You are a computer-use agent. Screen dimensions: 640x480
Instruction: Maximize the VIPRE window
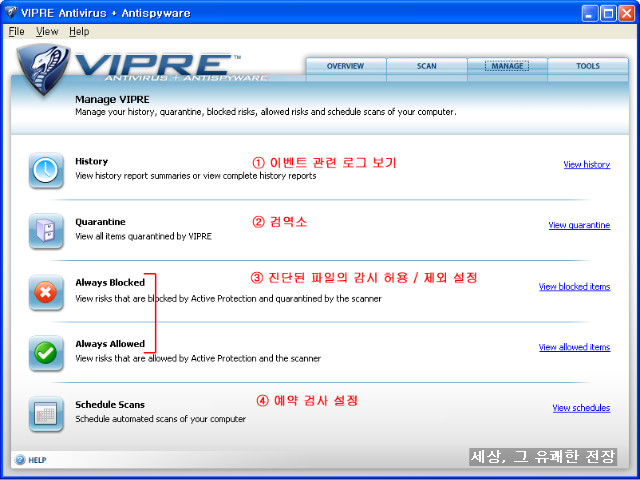pos(608,13)
